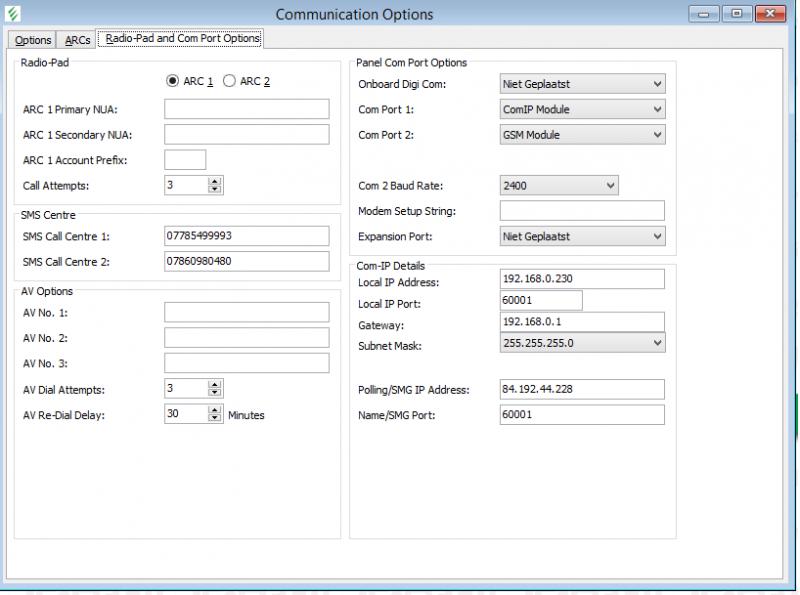Click the Modem Setup String field
This screenshot has width=800, height=595.
point(581,210)
